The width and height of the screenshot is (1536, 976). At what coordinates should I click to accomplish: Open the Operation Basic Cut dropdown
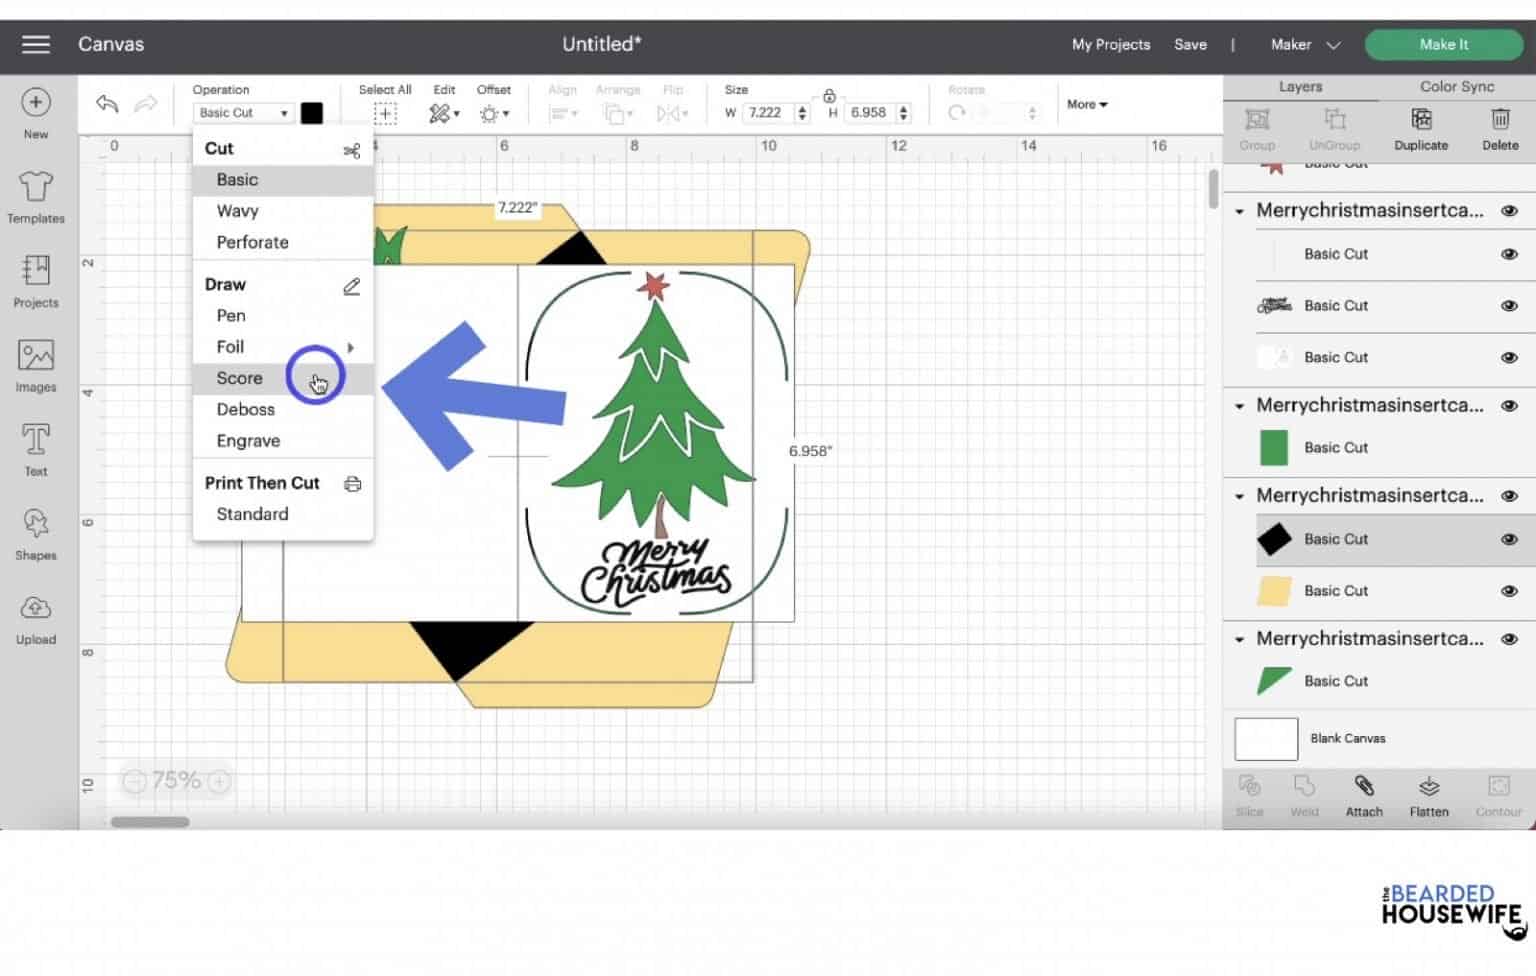(x=242, y=112)
